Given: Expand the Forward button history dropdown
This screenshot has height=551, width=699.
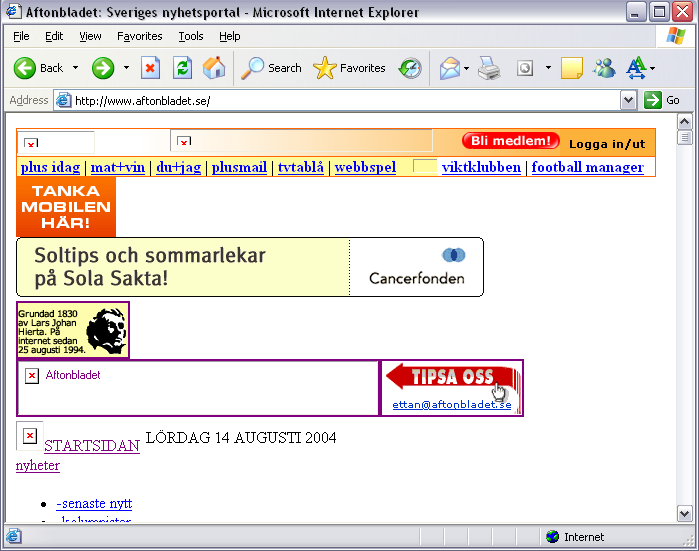Looking at the screenshot, I should 126,68.
